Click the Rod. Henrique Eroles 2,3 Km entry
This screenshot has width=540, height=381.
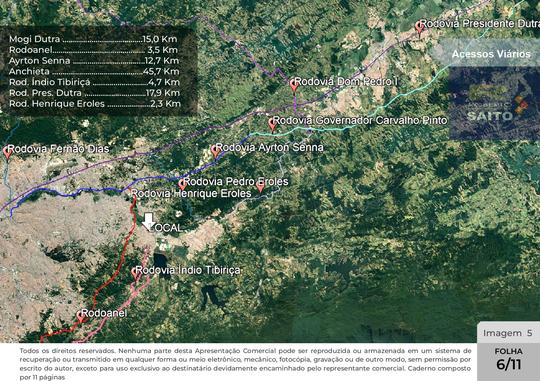[94, 103]
